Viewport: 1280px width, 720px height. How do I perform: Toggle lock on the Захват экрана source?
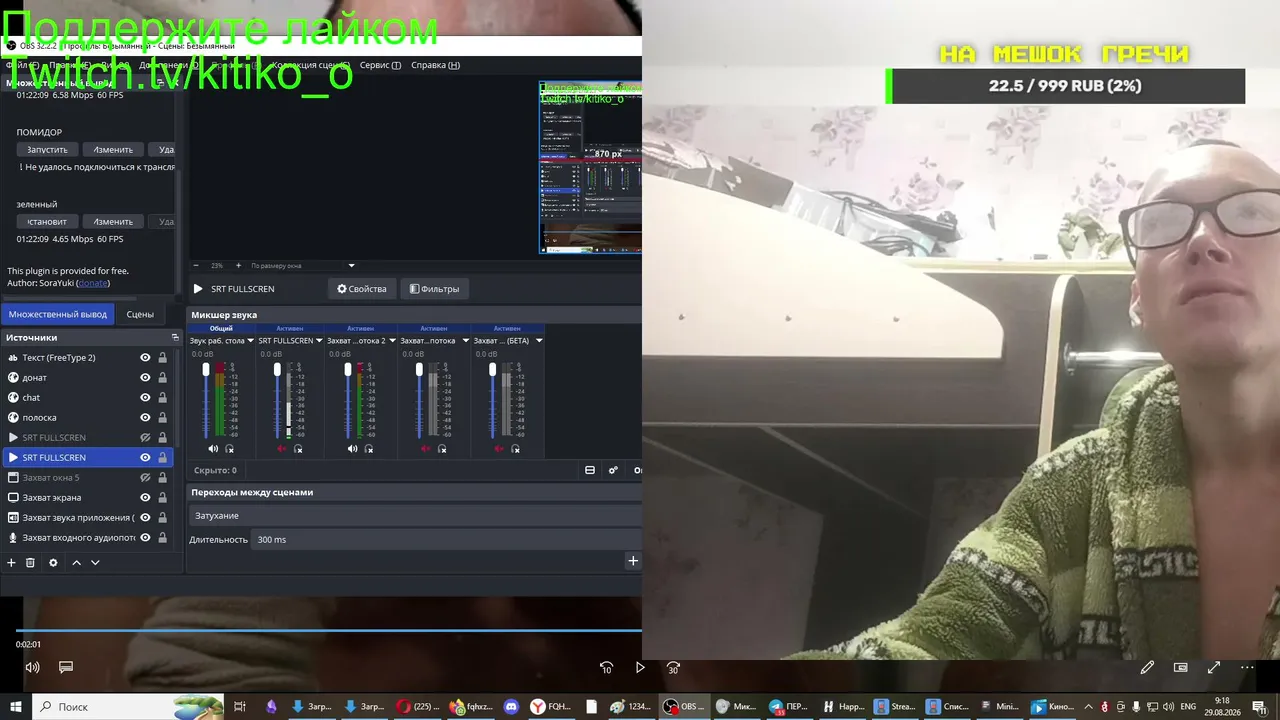(162, 498)
